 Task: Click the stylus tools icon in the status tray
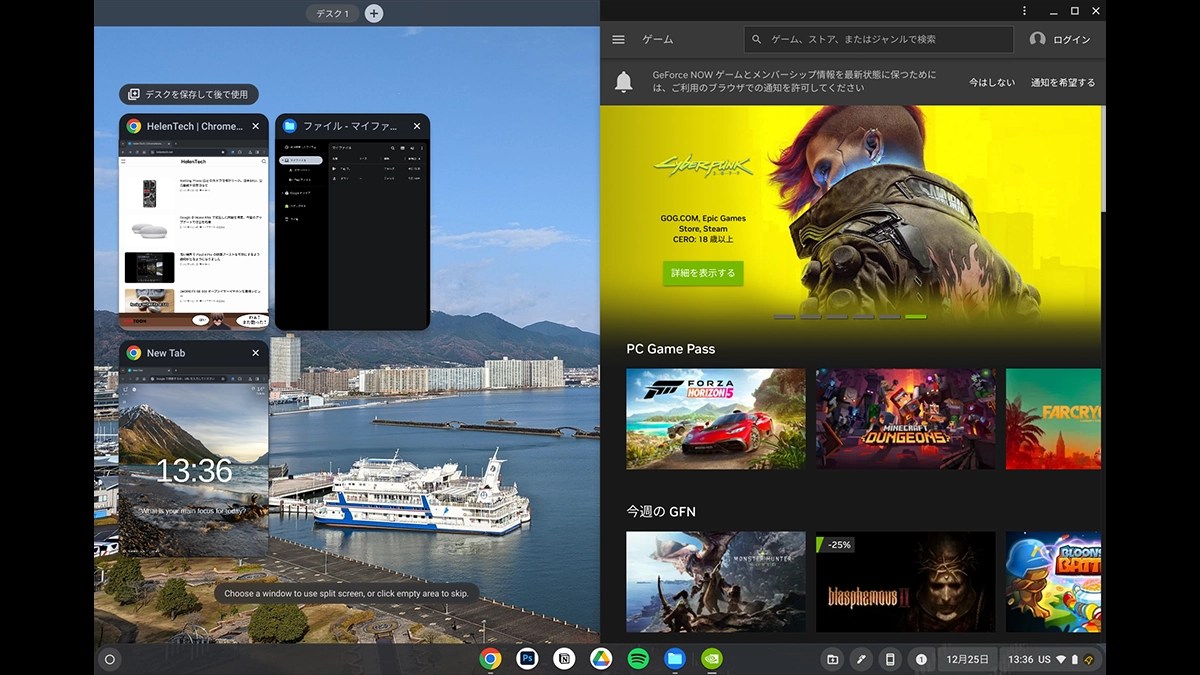click(x=861, y=659)
